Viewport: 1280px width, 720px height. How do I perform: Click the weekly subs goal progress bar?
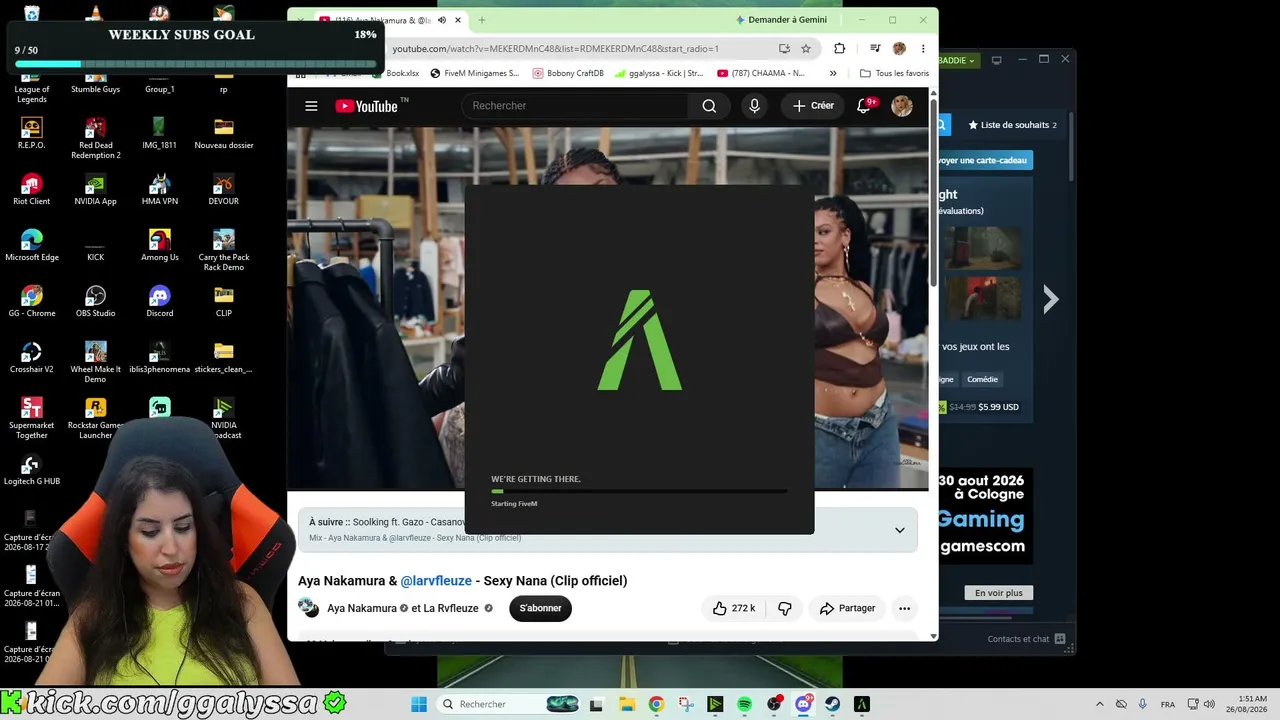pos(196,64)
